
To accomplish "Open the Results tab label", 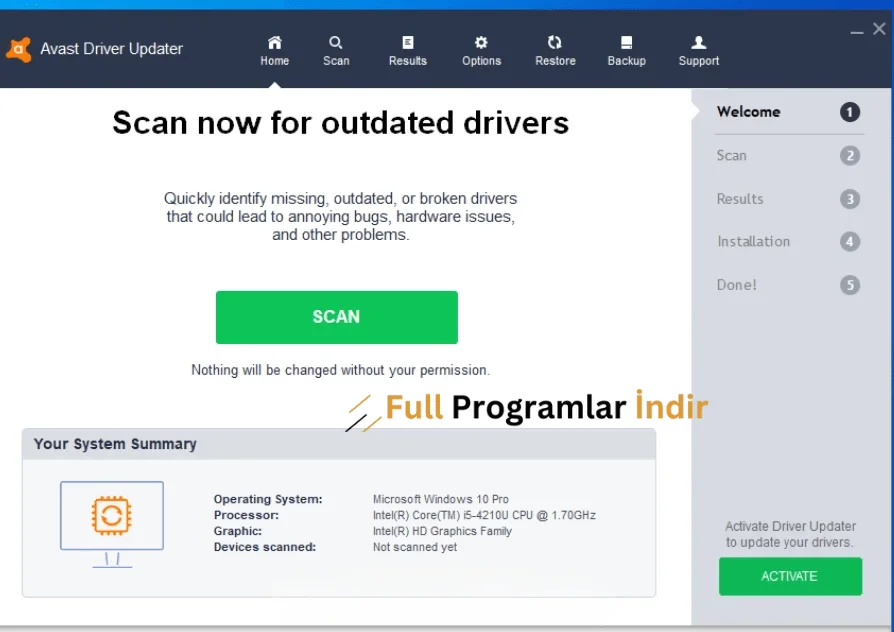I will [408, 60].
